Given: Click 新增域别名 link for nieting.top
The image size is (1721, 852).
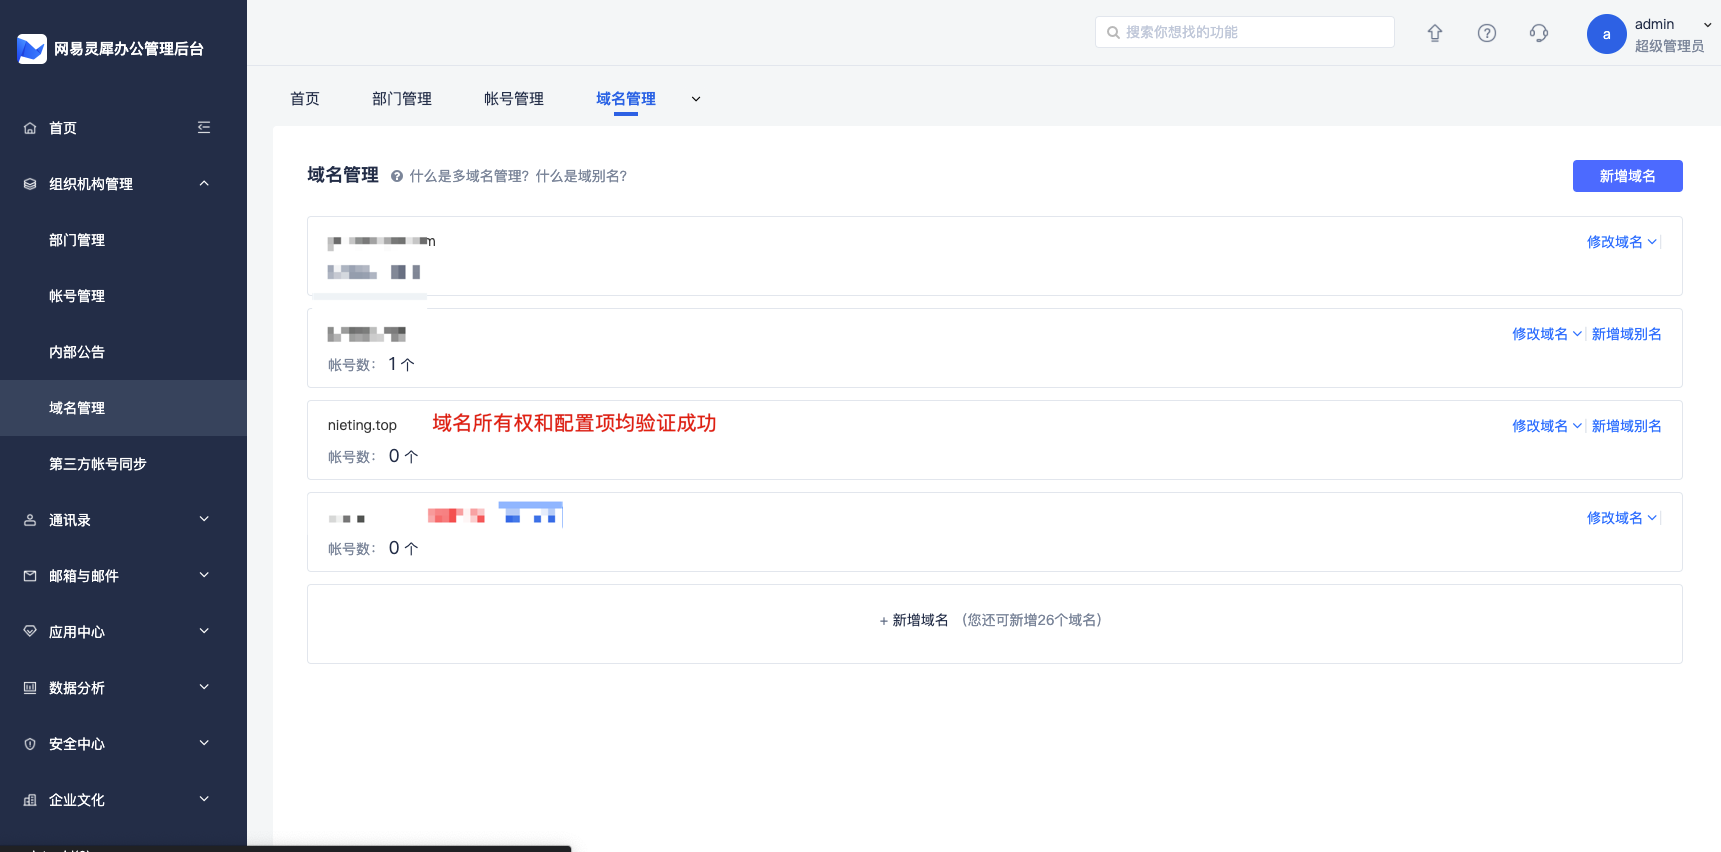Looking at the screenshot, I should [1626, 426].
